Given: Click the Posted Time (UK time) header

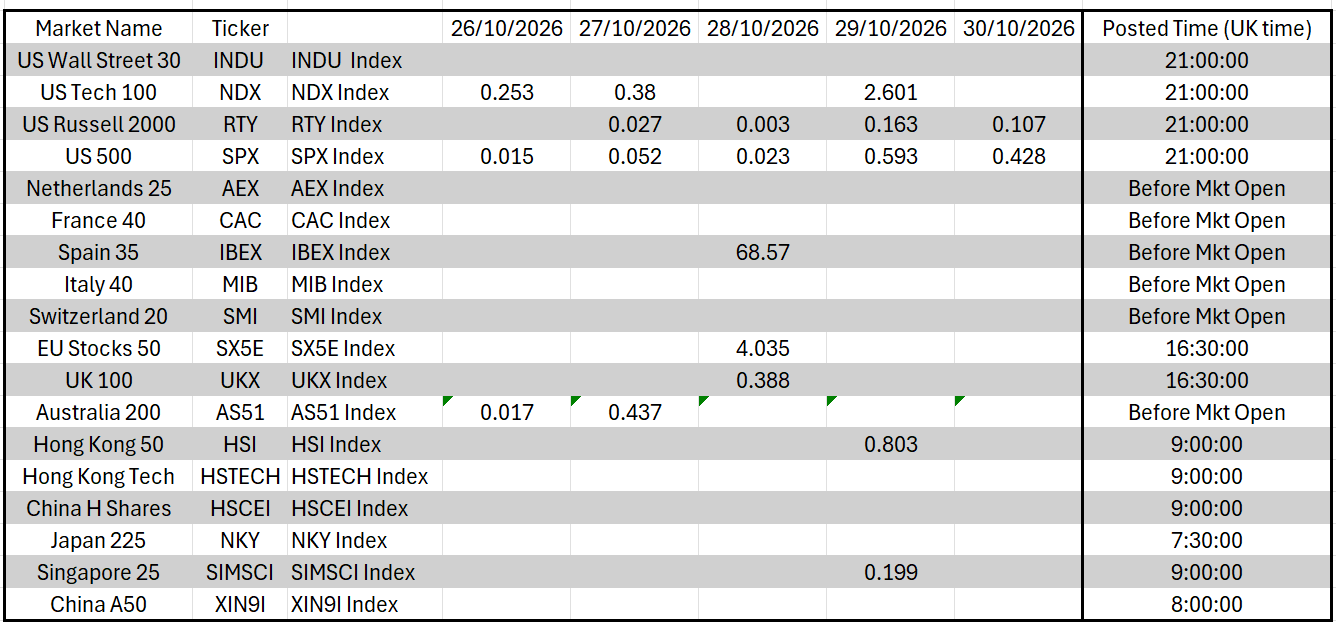Looking at the screenshot, I should [x=1207, y=28].
